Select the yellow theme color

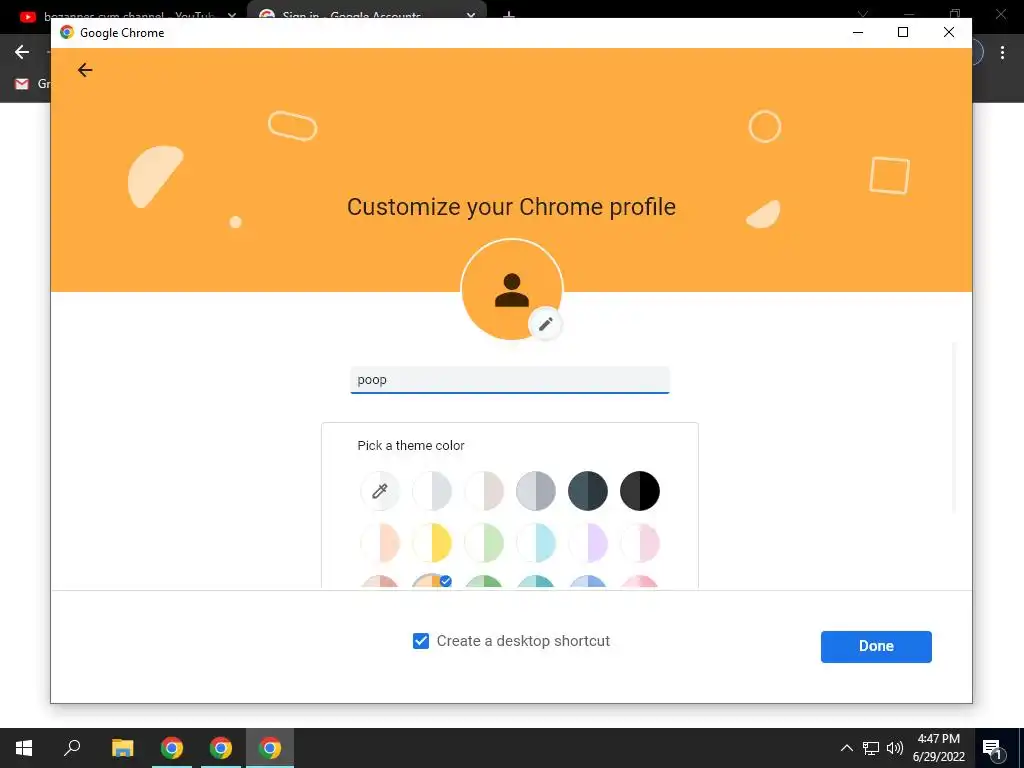tap(432, 543)
